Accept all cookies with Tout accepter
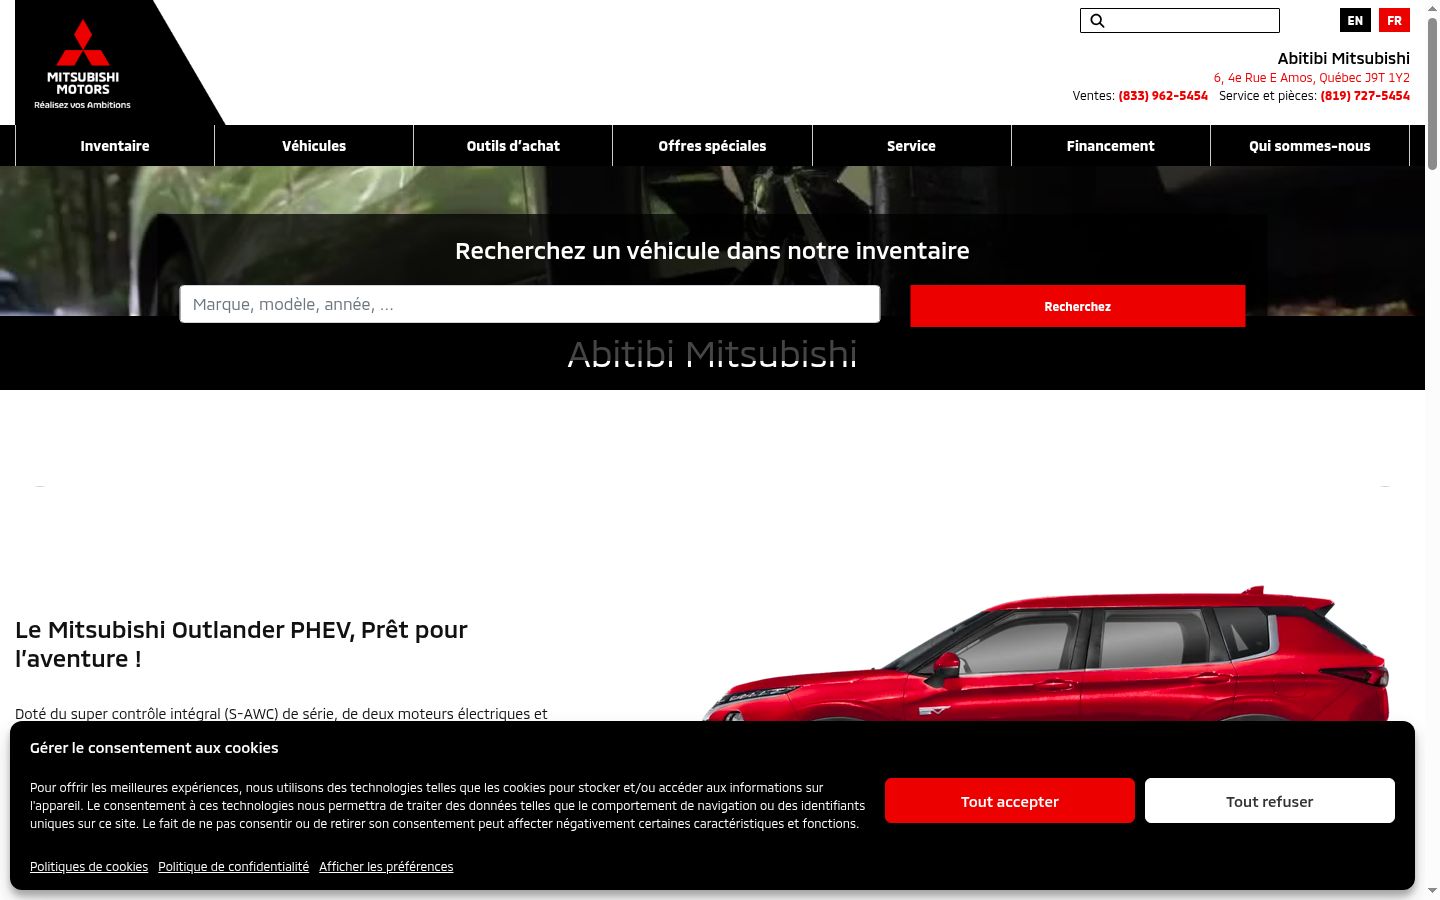1440x900 pixels. [1010, 801]
